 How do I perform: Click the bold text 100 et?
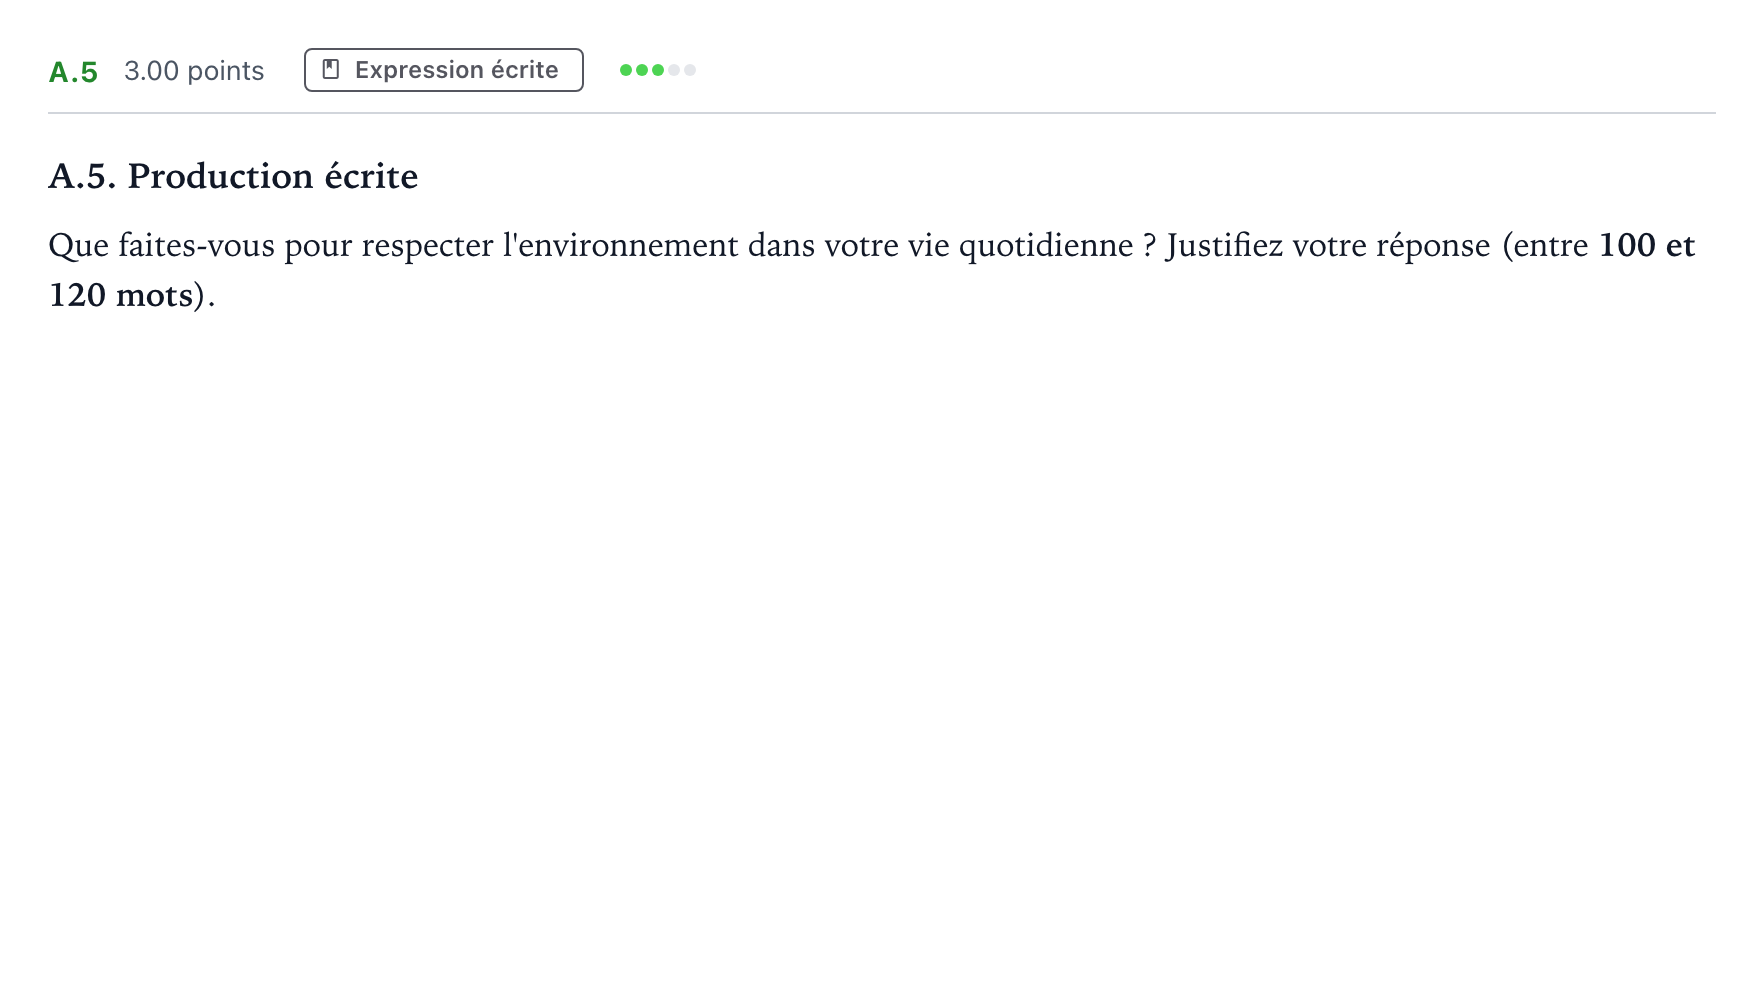coord(1647,245)
